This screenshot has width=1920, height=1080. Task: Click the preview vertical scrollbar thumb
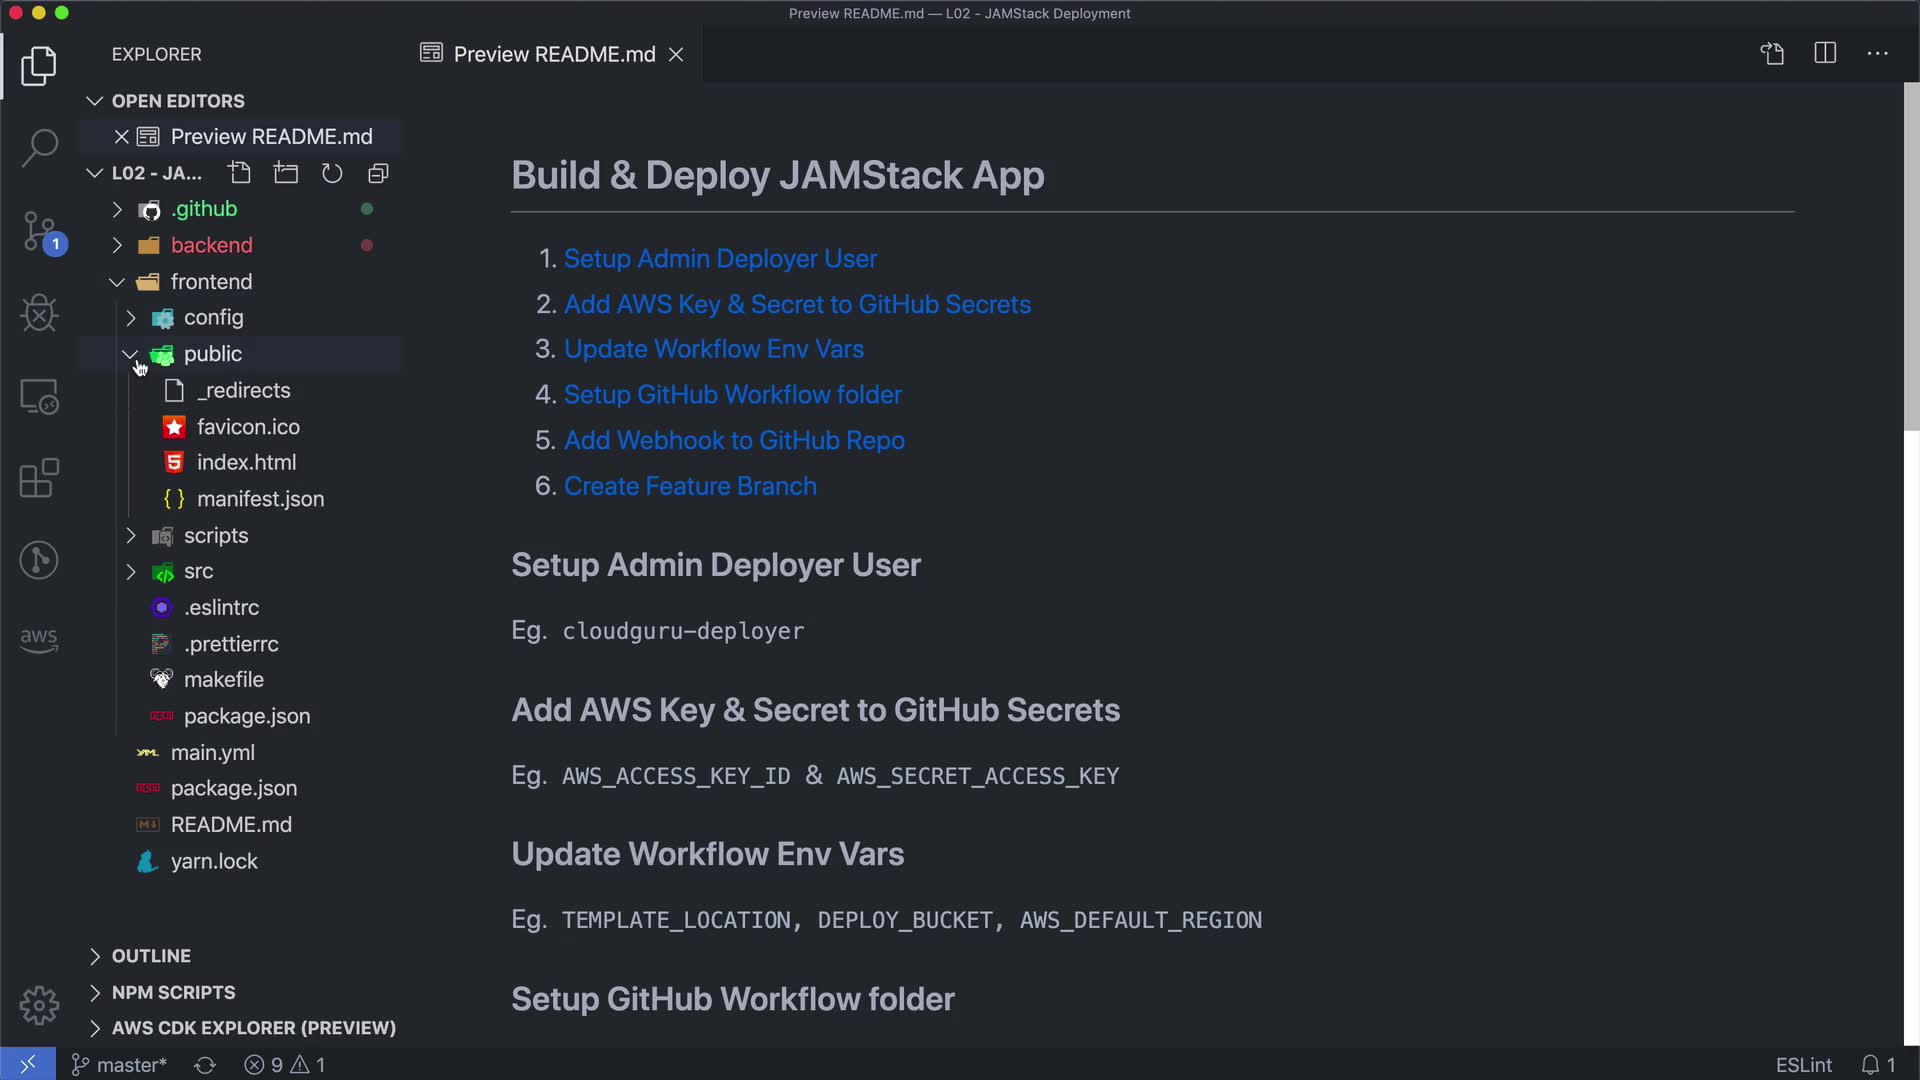click(1911, 256)
